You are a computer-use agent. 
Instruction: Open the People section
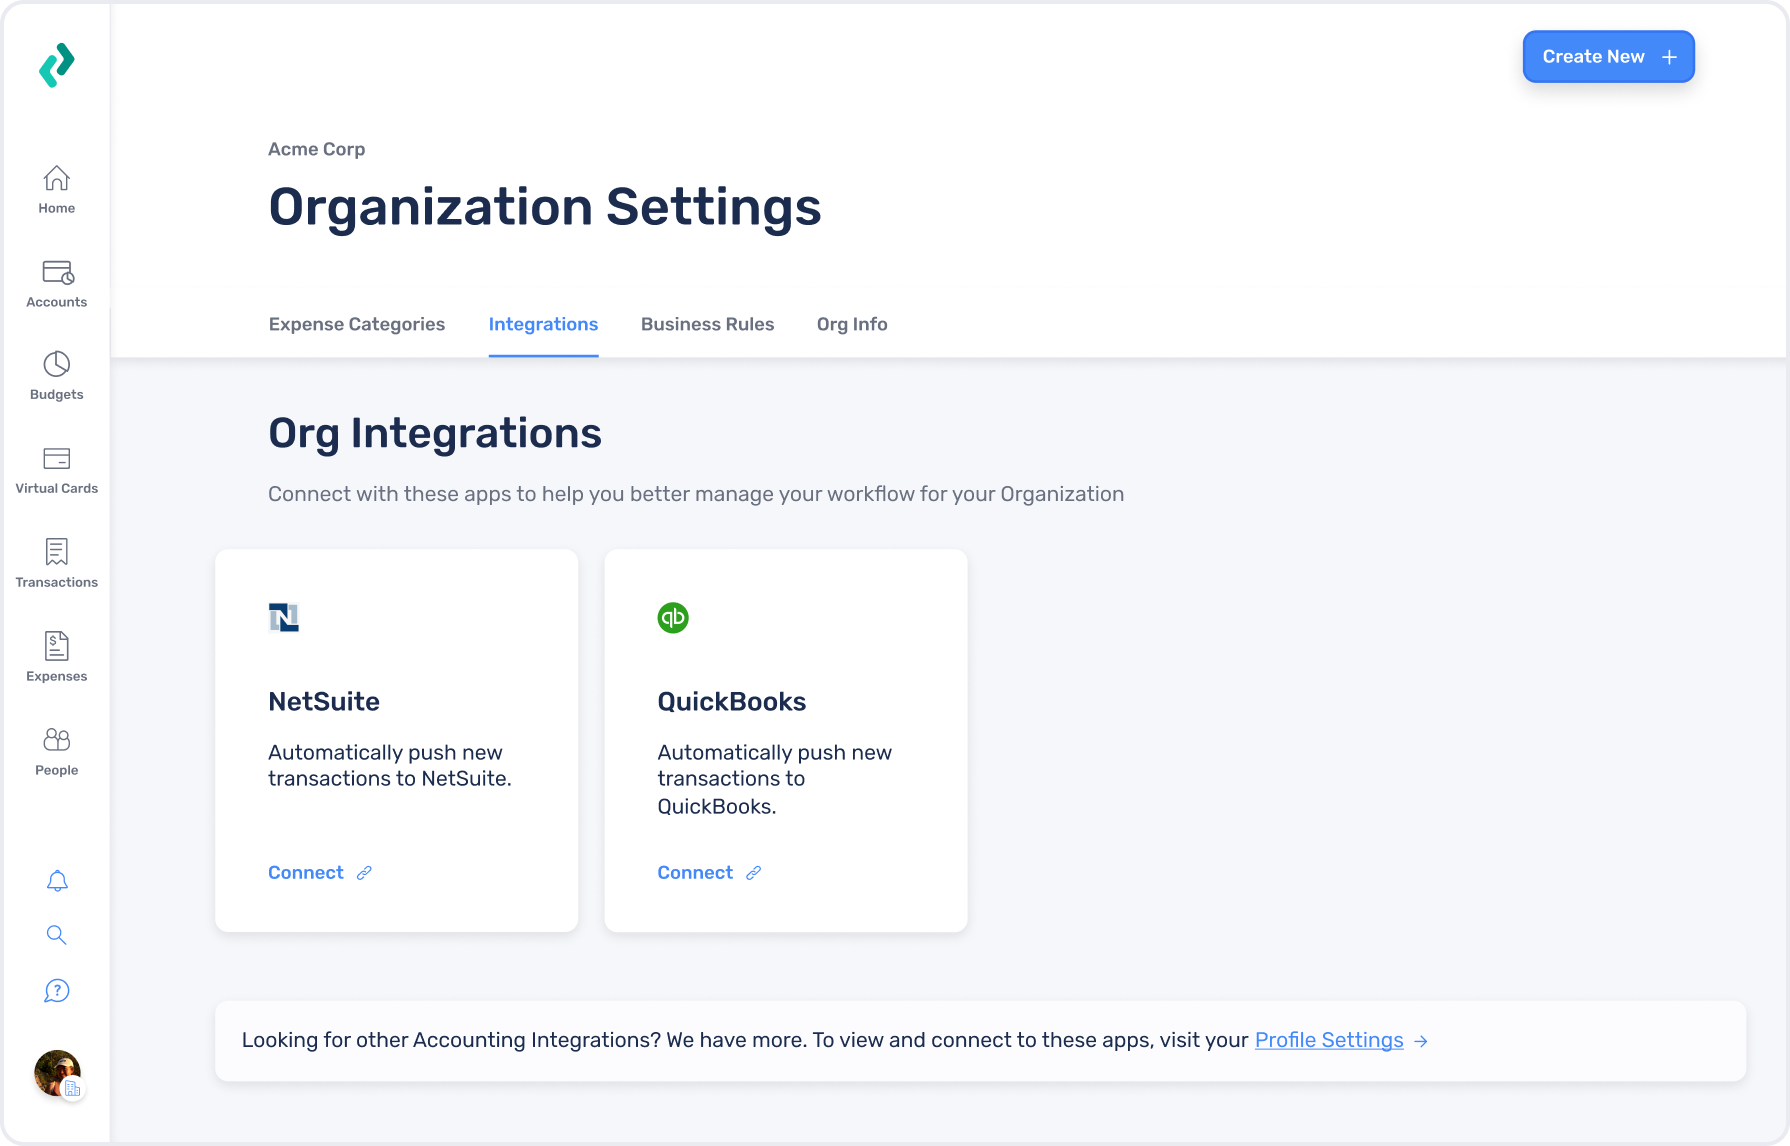(x=56, y=750)
